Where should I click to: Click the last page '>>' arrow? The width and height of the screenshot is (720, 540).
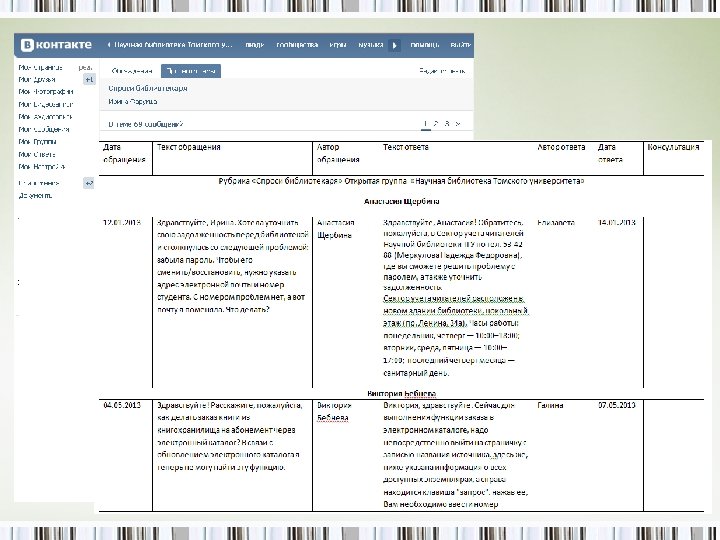[x=458, y=124]
